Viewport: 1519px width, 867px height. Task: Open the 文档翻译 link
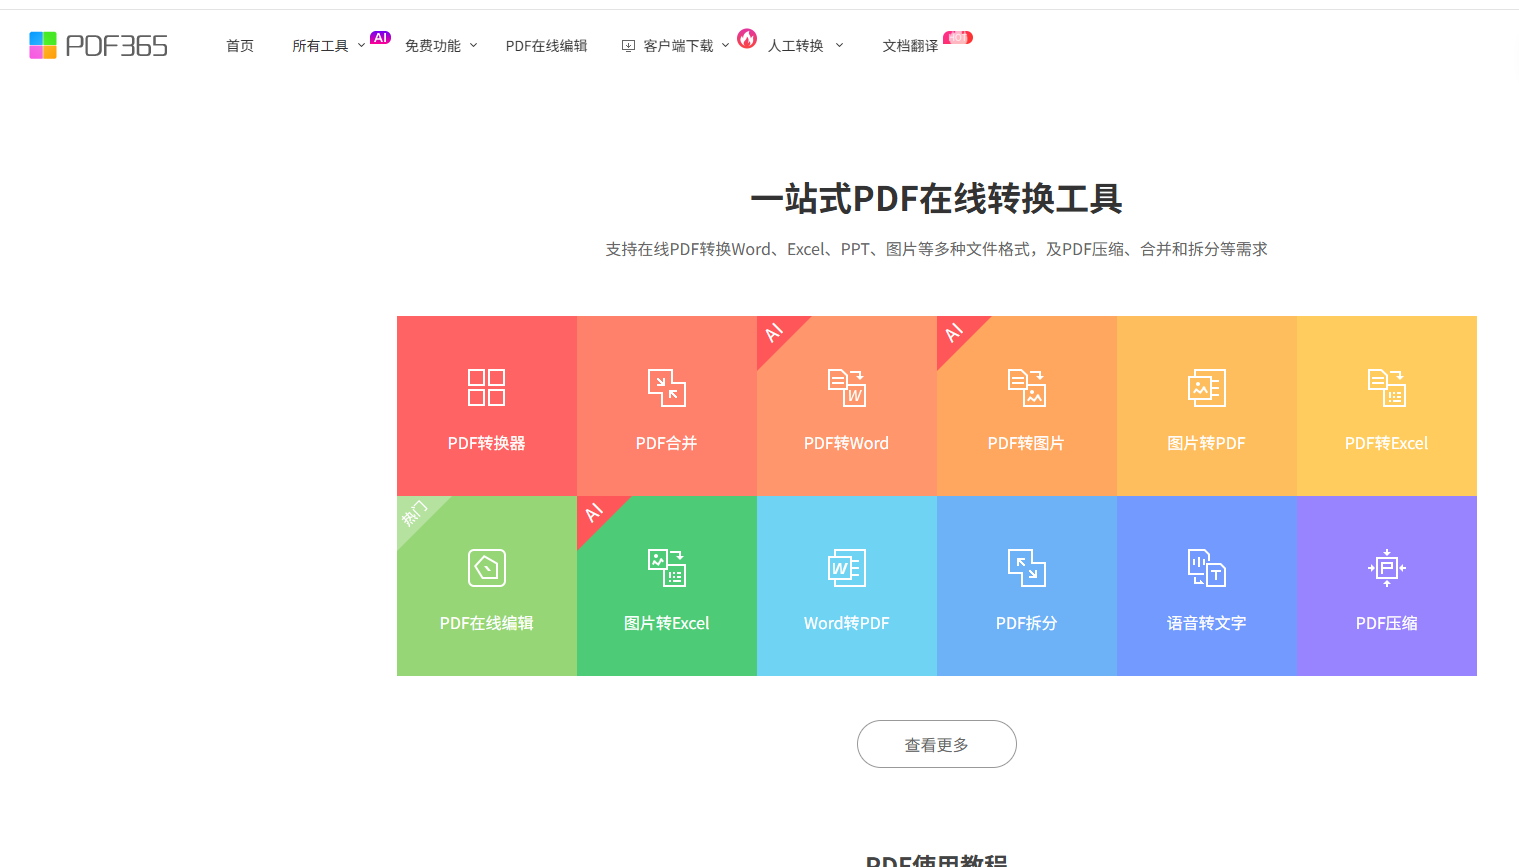pos(910,46)
